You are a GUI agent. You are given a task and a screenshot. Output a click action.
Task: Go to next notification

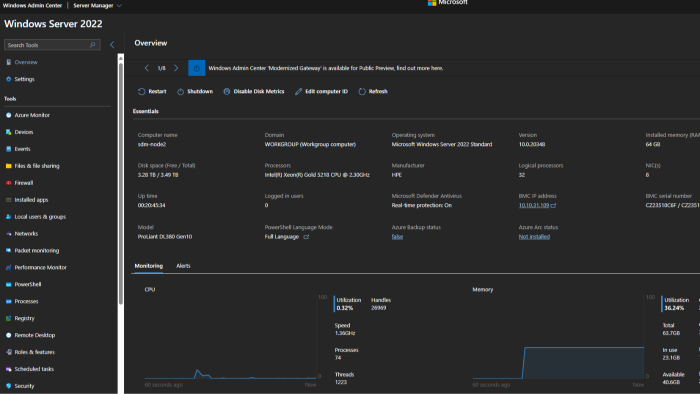click(176, 68)
